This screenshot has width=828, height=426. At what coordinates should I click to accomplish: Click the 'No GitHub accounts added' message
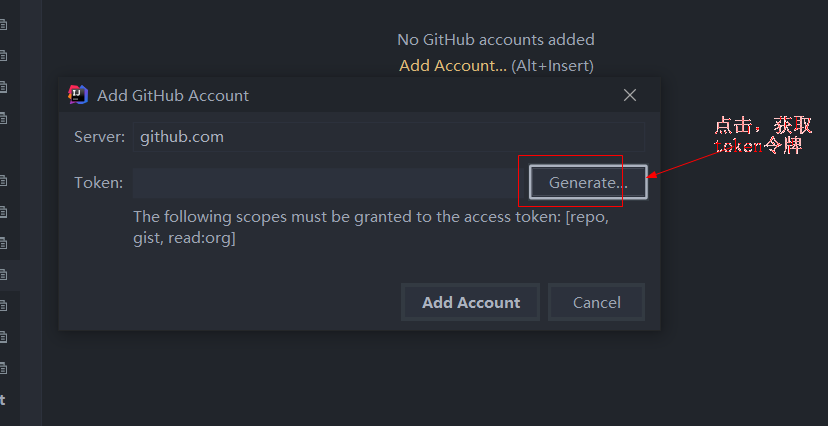496,40
